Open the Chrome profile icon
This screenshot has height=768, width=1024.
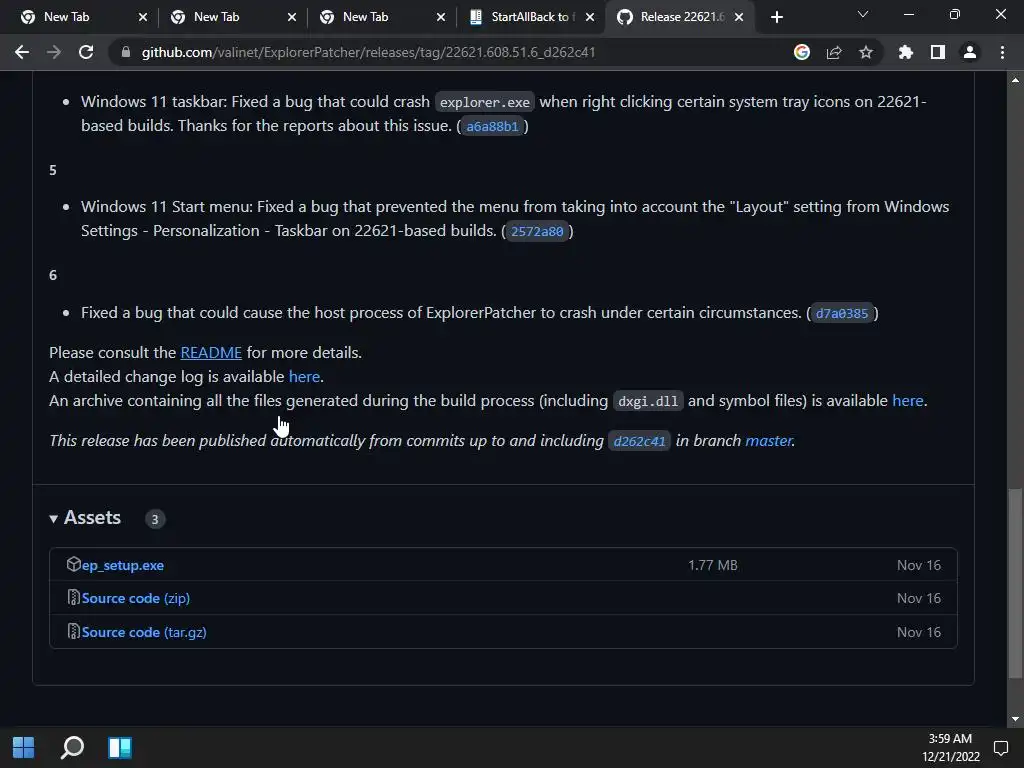970,52
